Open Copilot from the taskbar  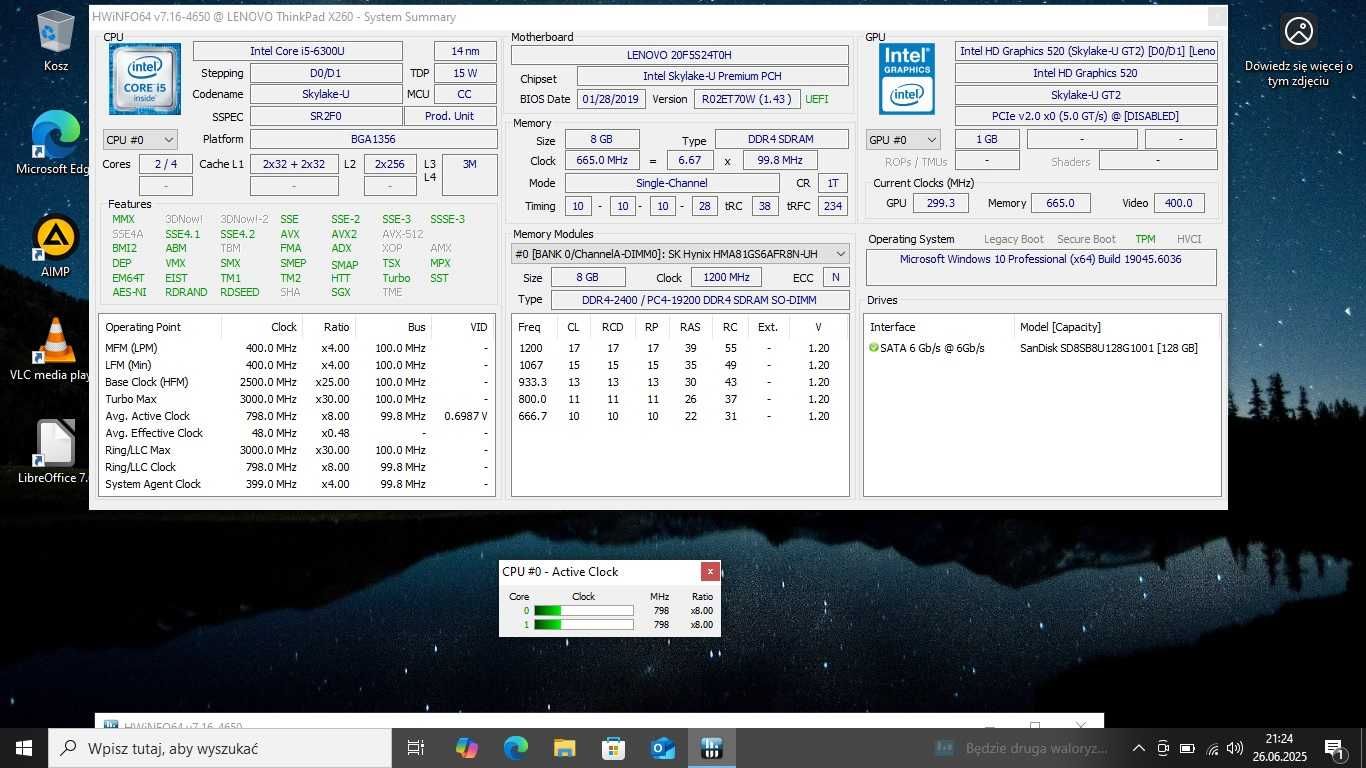[x=466, y=748]
